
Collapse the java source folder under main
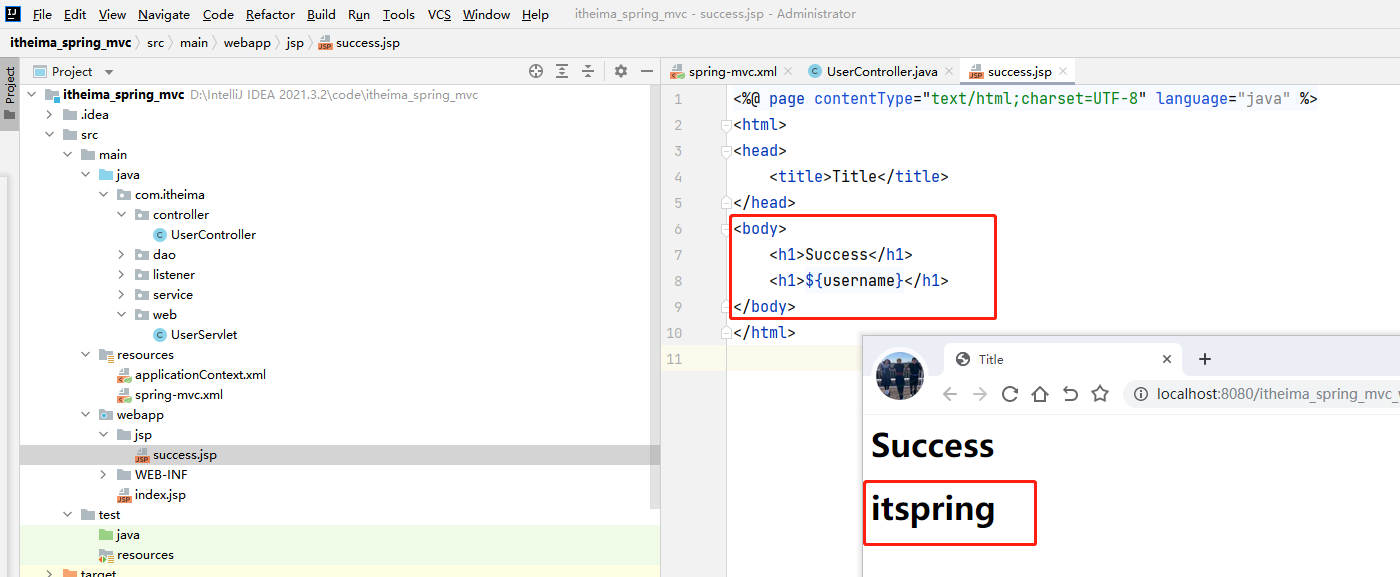[x=86, y=175]
